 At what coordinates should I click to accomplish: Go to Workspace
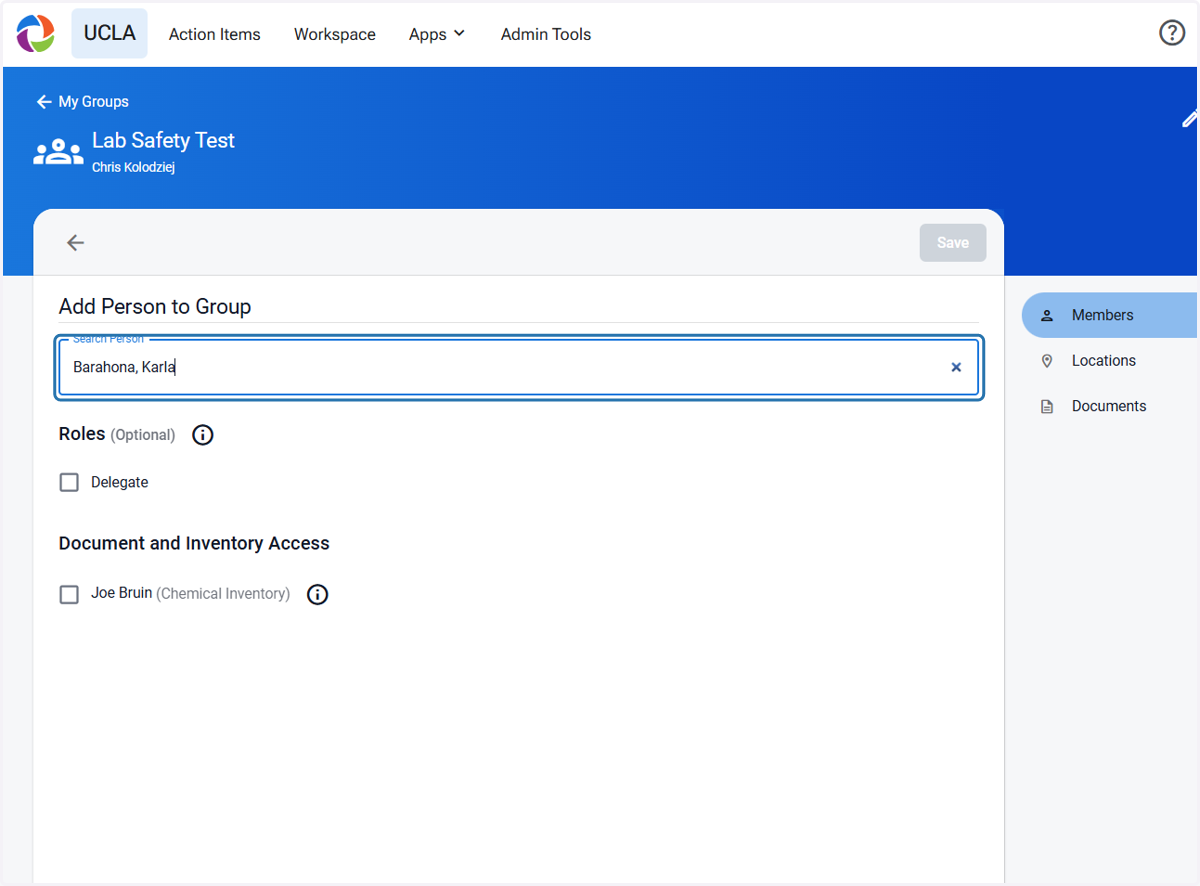click(335, 34)
